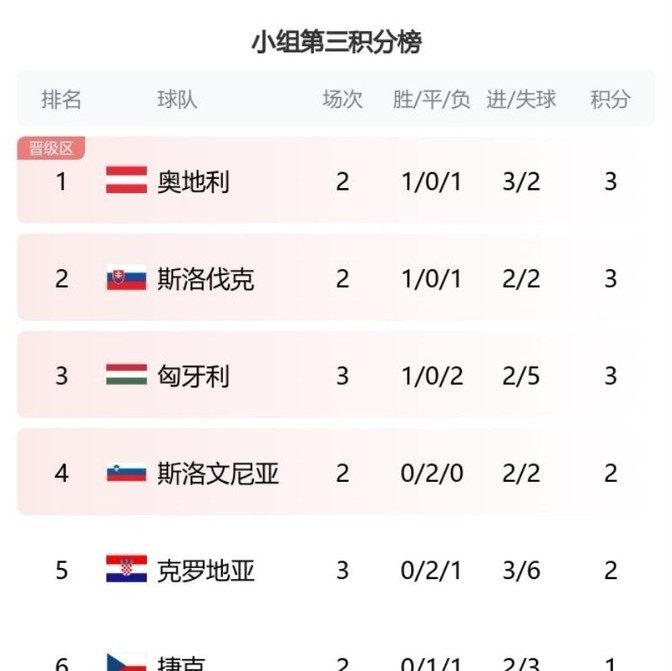Click the Czech flag icon
The height and width of the screenshot is (671, 672).
coord(126,662)
